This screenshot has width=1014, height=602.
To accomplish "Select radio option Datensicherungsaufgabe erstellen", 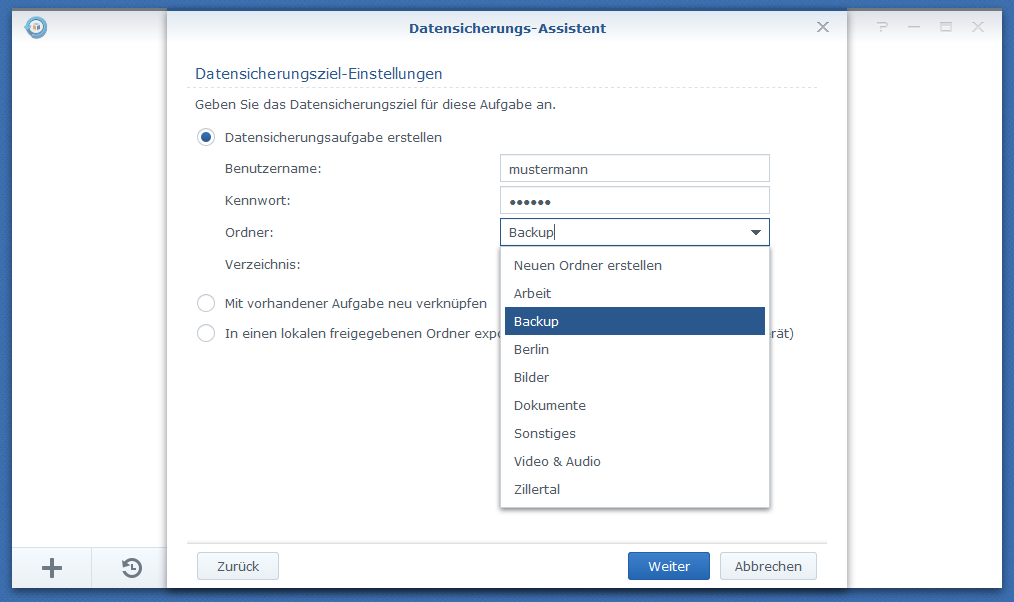I will [x=205, y=137].
